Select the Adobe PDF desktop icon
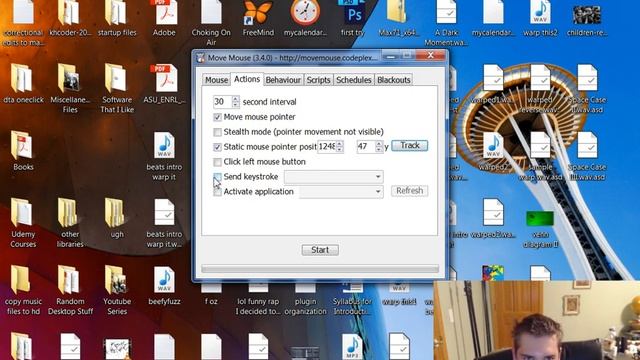 tap(164, 18)
